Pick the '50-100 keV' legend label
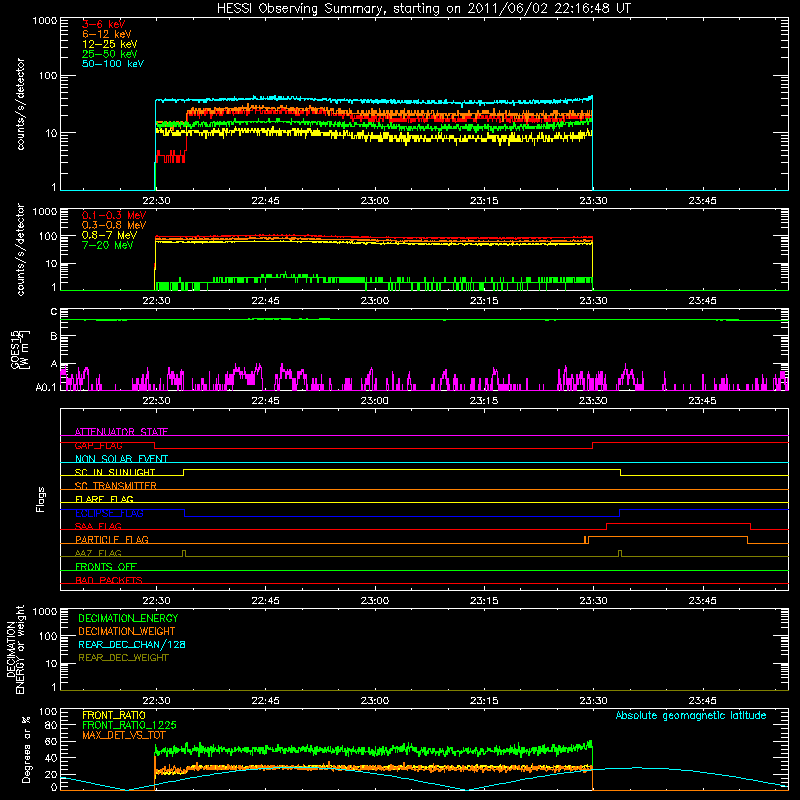800x800 pixels. pyautogui.click(x=113, y=64)
